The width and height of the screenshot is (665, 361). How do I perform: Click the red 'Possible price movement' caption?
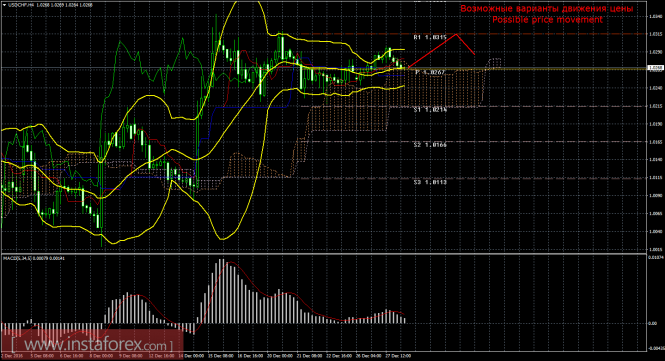[x=547, y=20]
